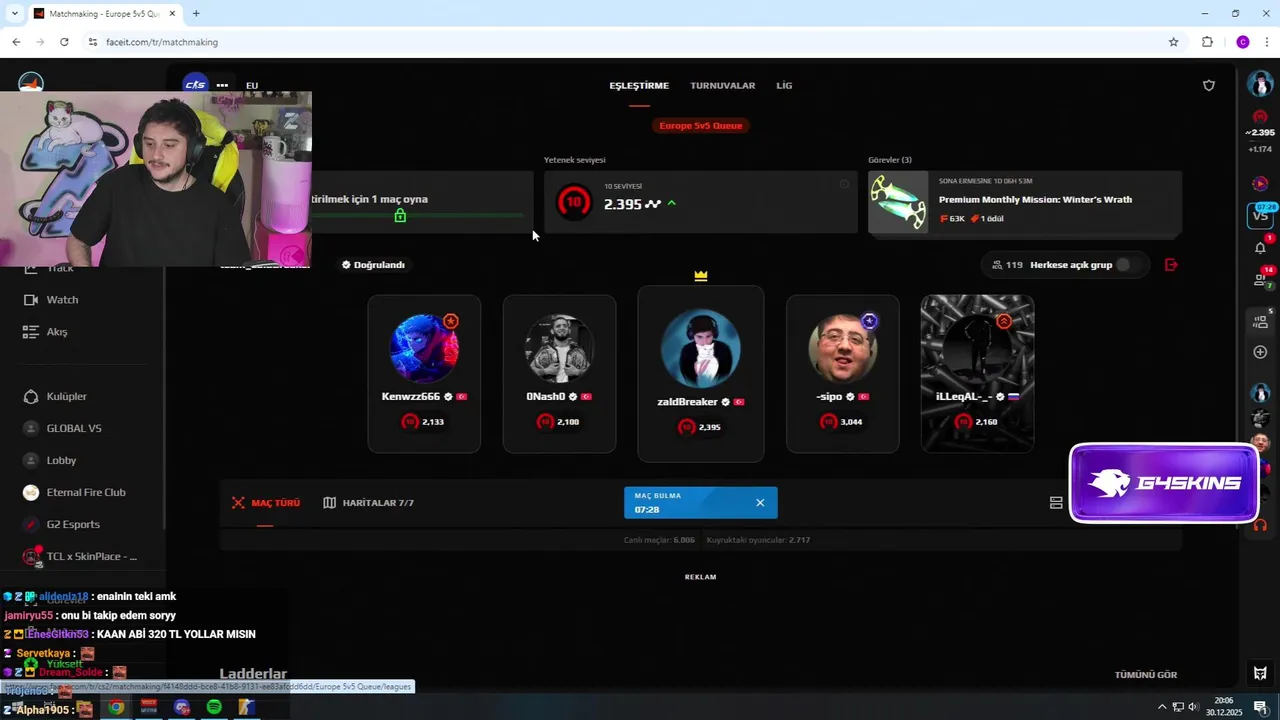Bookmark this page with the star icon
Screen dimensions: 1280x720
click(x=1173, y=42)
